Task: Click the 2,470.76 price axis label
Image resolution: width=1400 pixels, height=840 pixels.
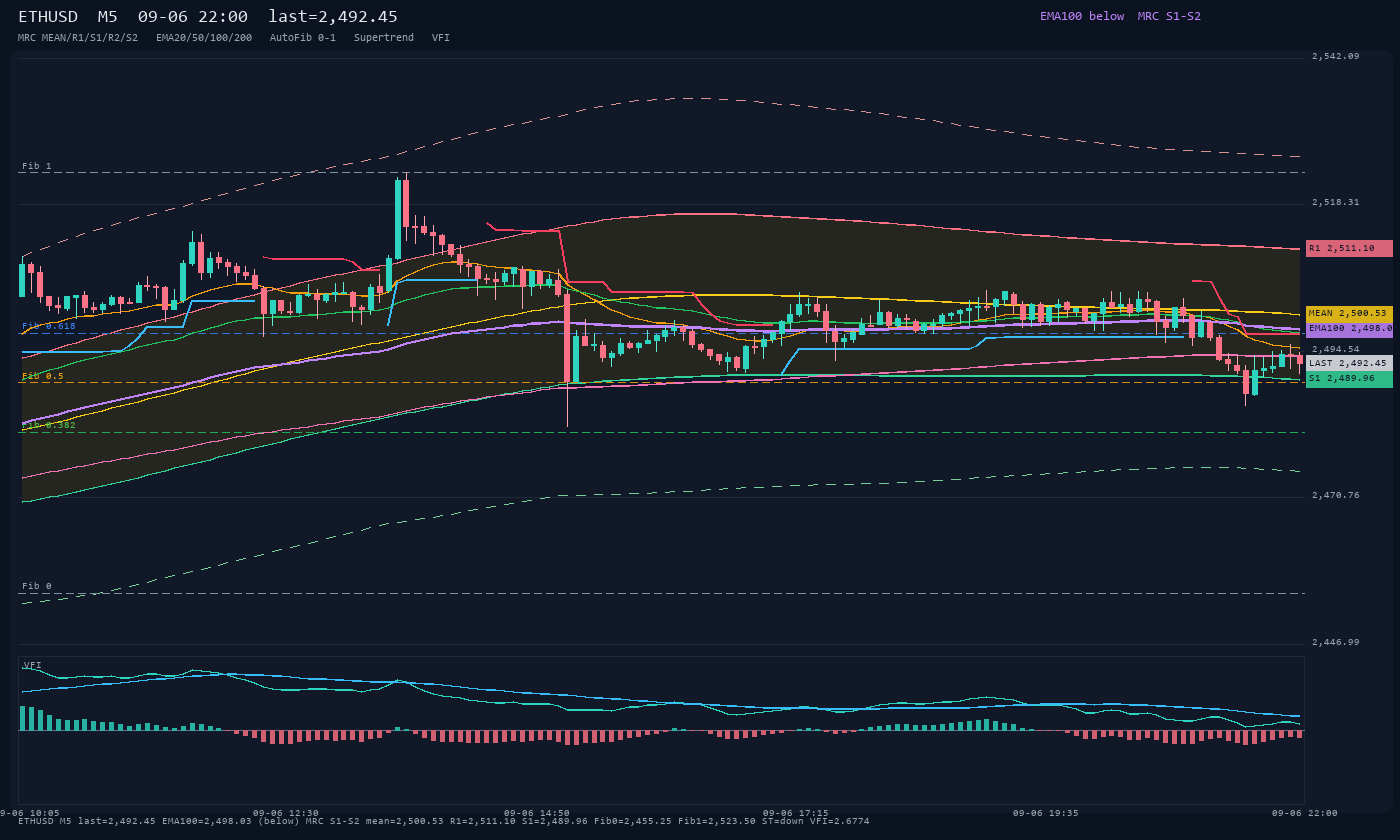Action: pos(1336,495)
